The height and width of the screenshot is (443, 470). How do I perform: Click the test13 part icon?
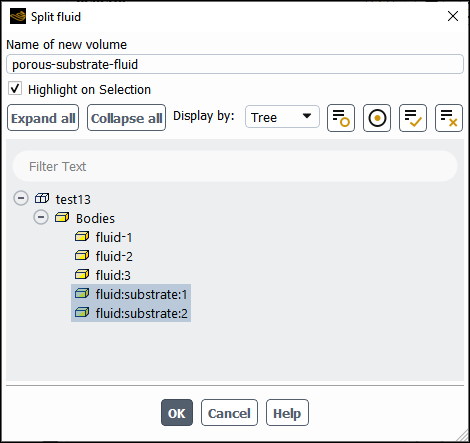coord(42,199)
